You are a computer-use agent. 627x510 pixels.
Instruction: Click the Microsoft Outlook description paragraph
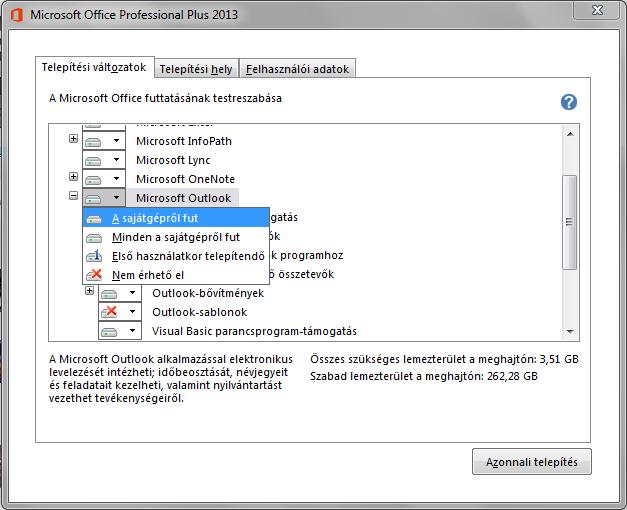171,379
